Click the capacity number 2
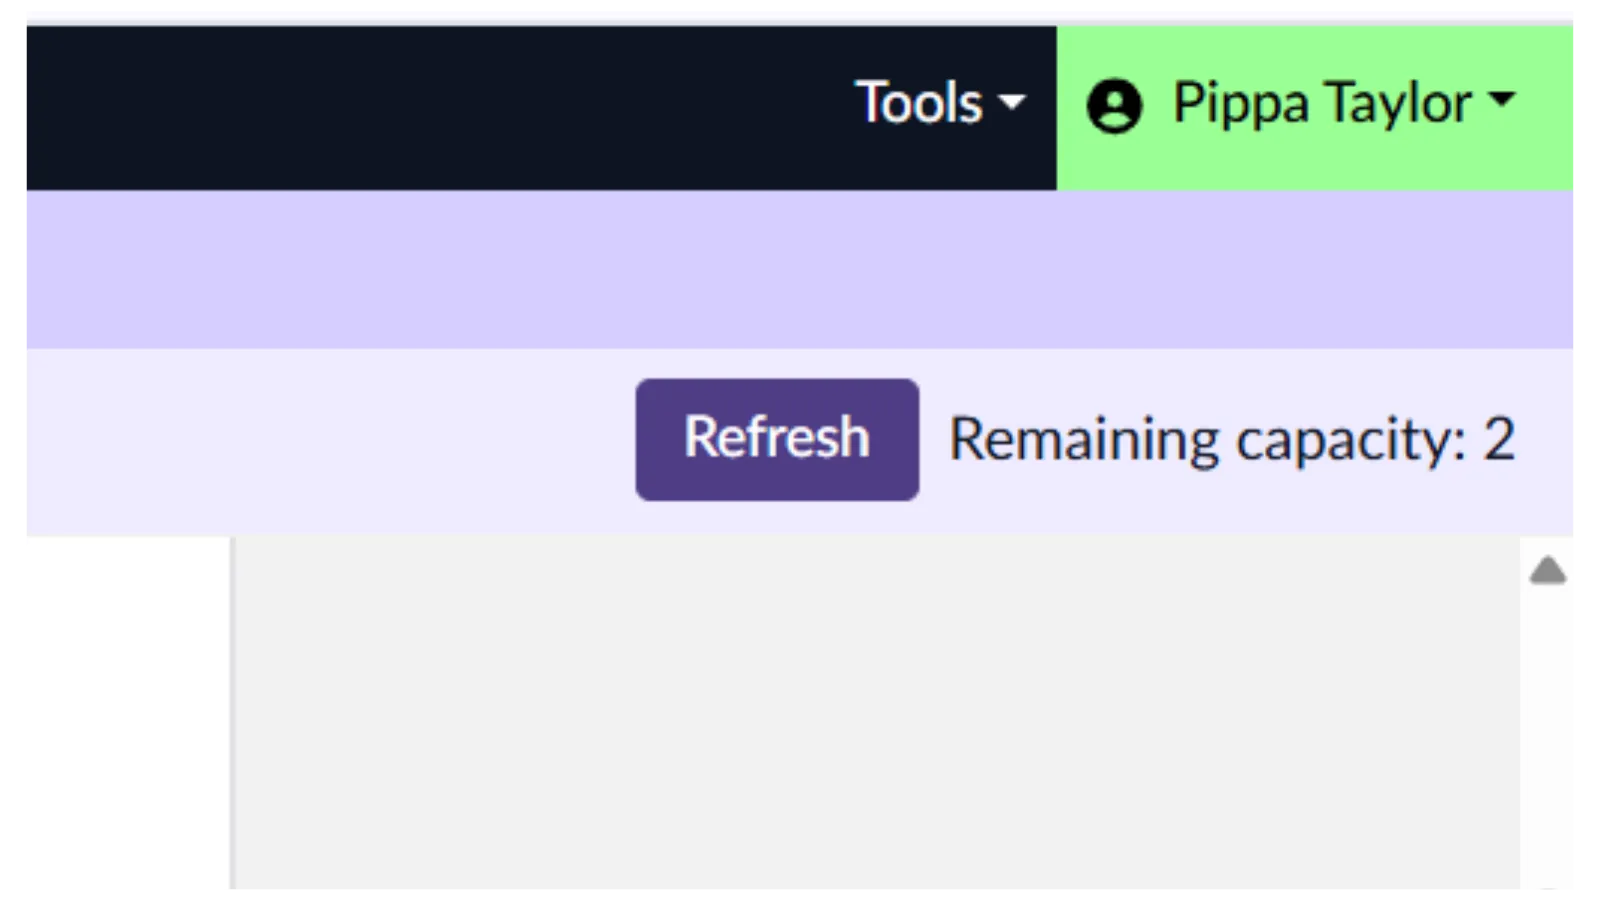Screen dimensions: 1600x900 click(x=1498, y=440)
